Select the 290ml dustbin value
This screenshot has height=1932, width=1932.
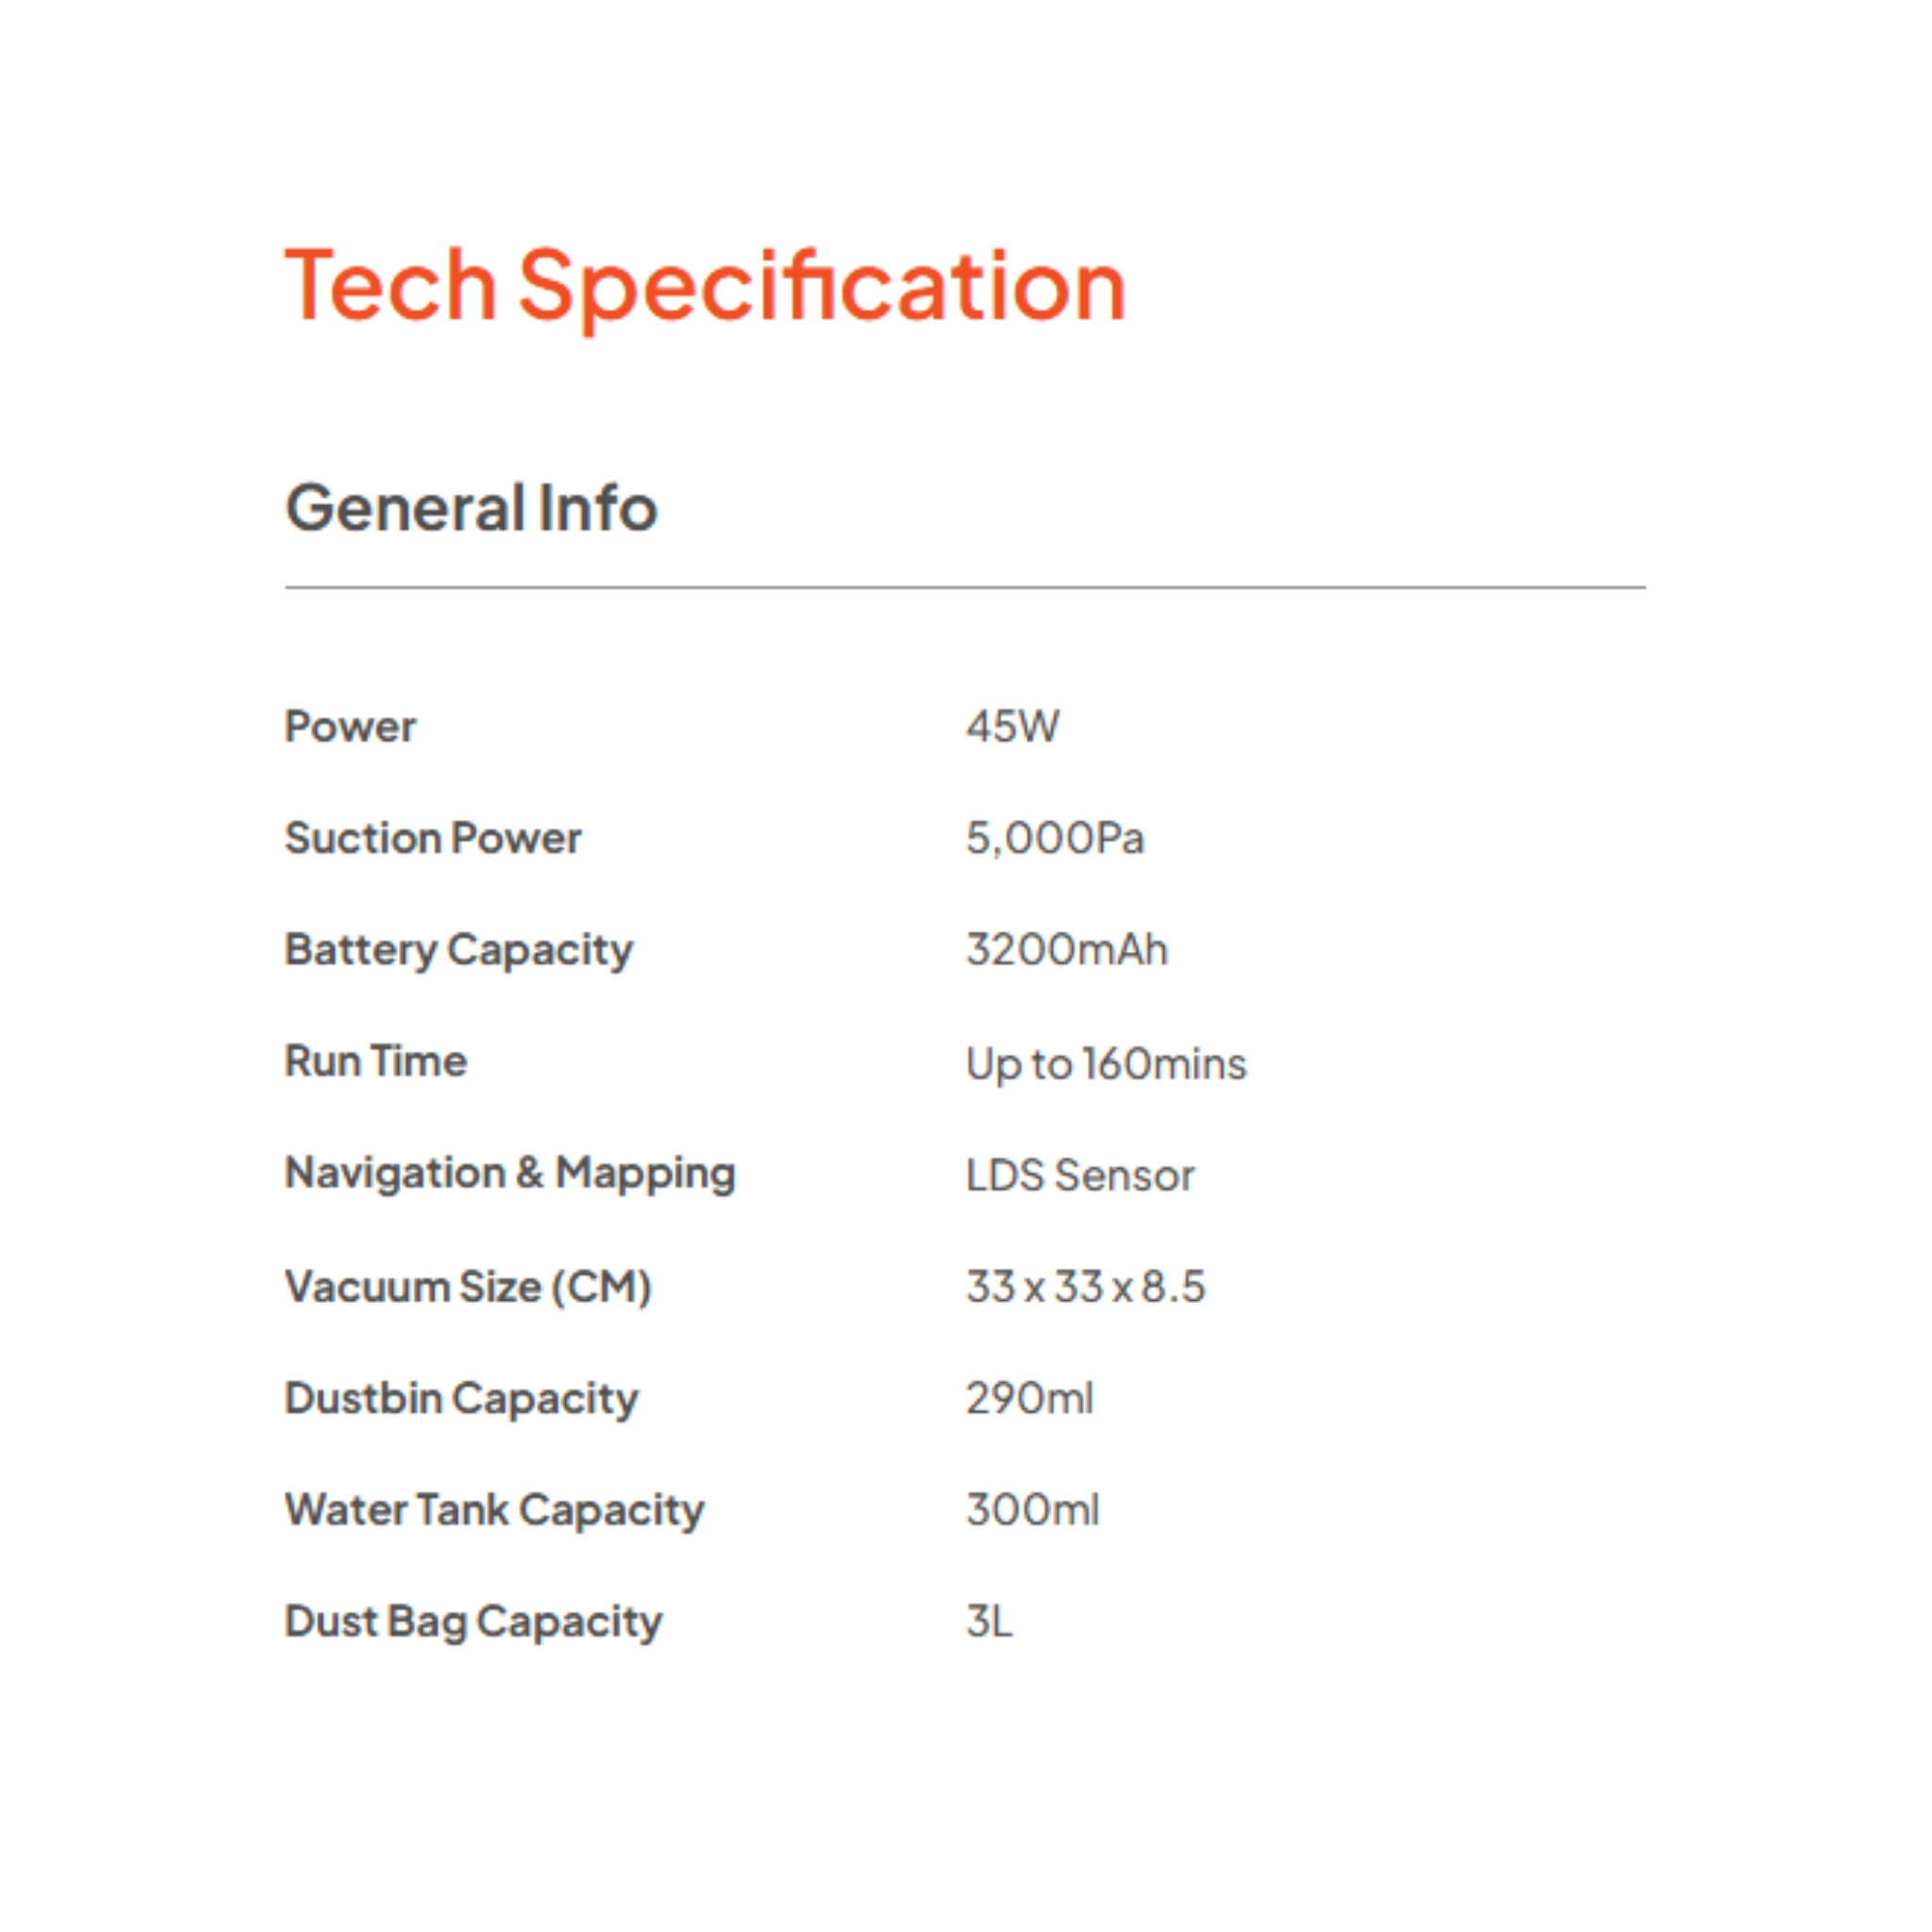[x=1029, y=1399]
